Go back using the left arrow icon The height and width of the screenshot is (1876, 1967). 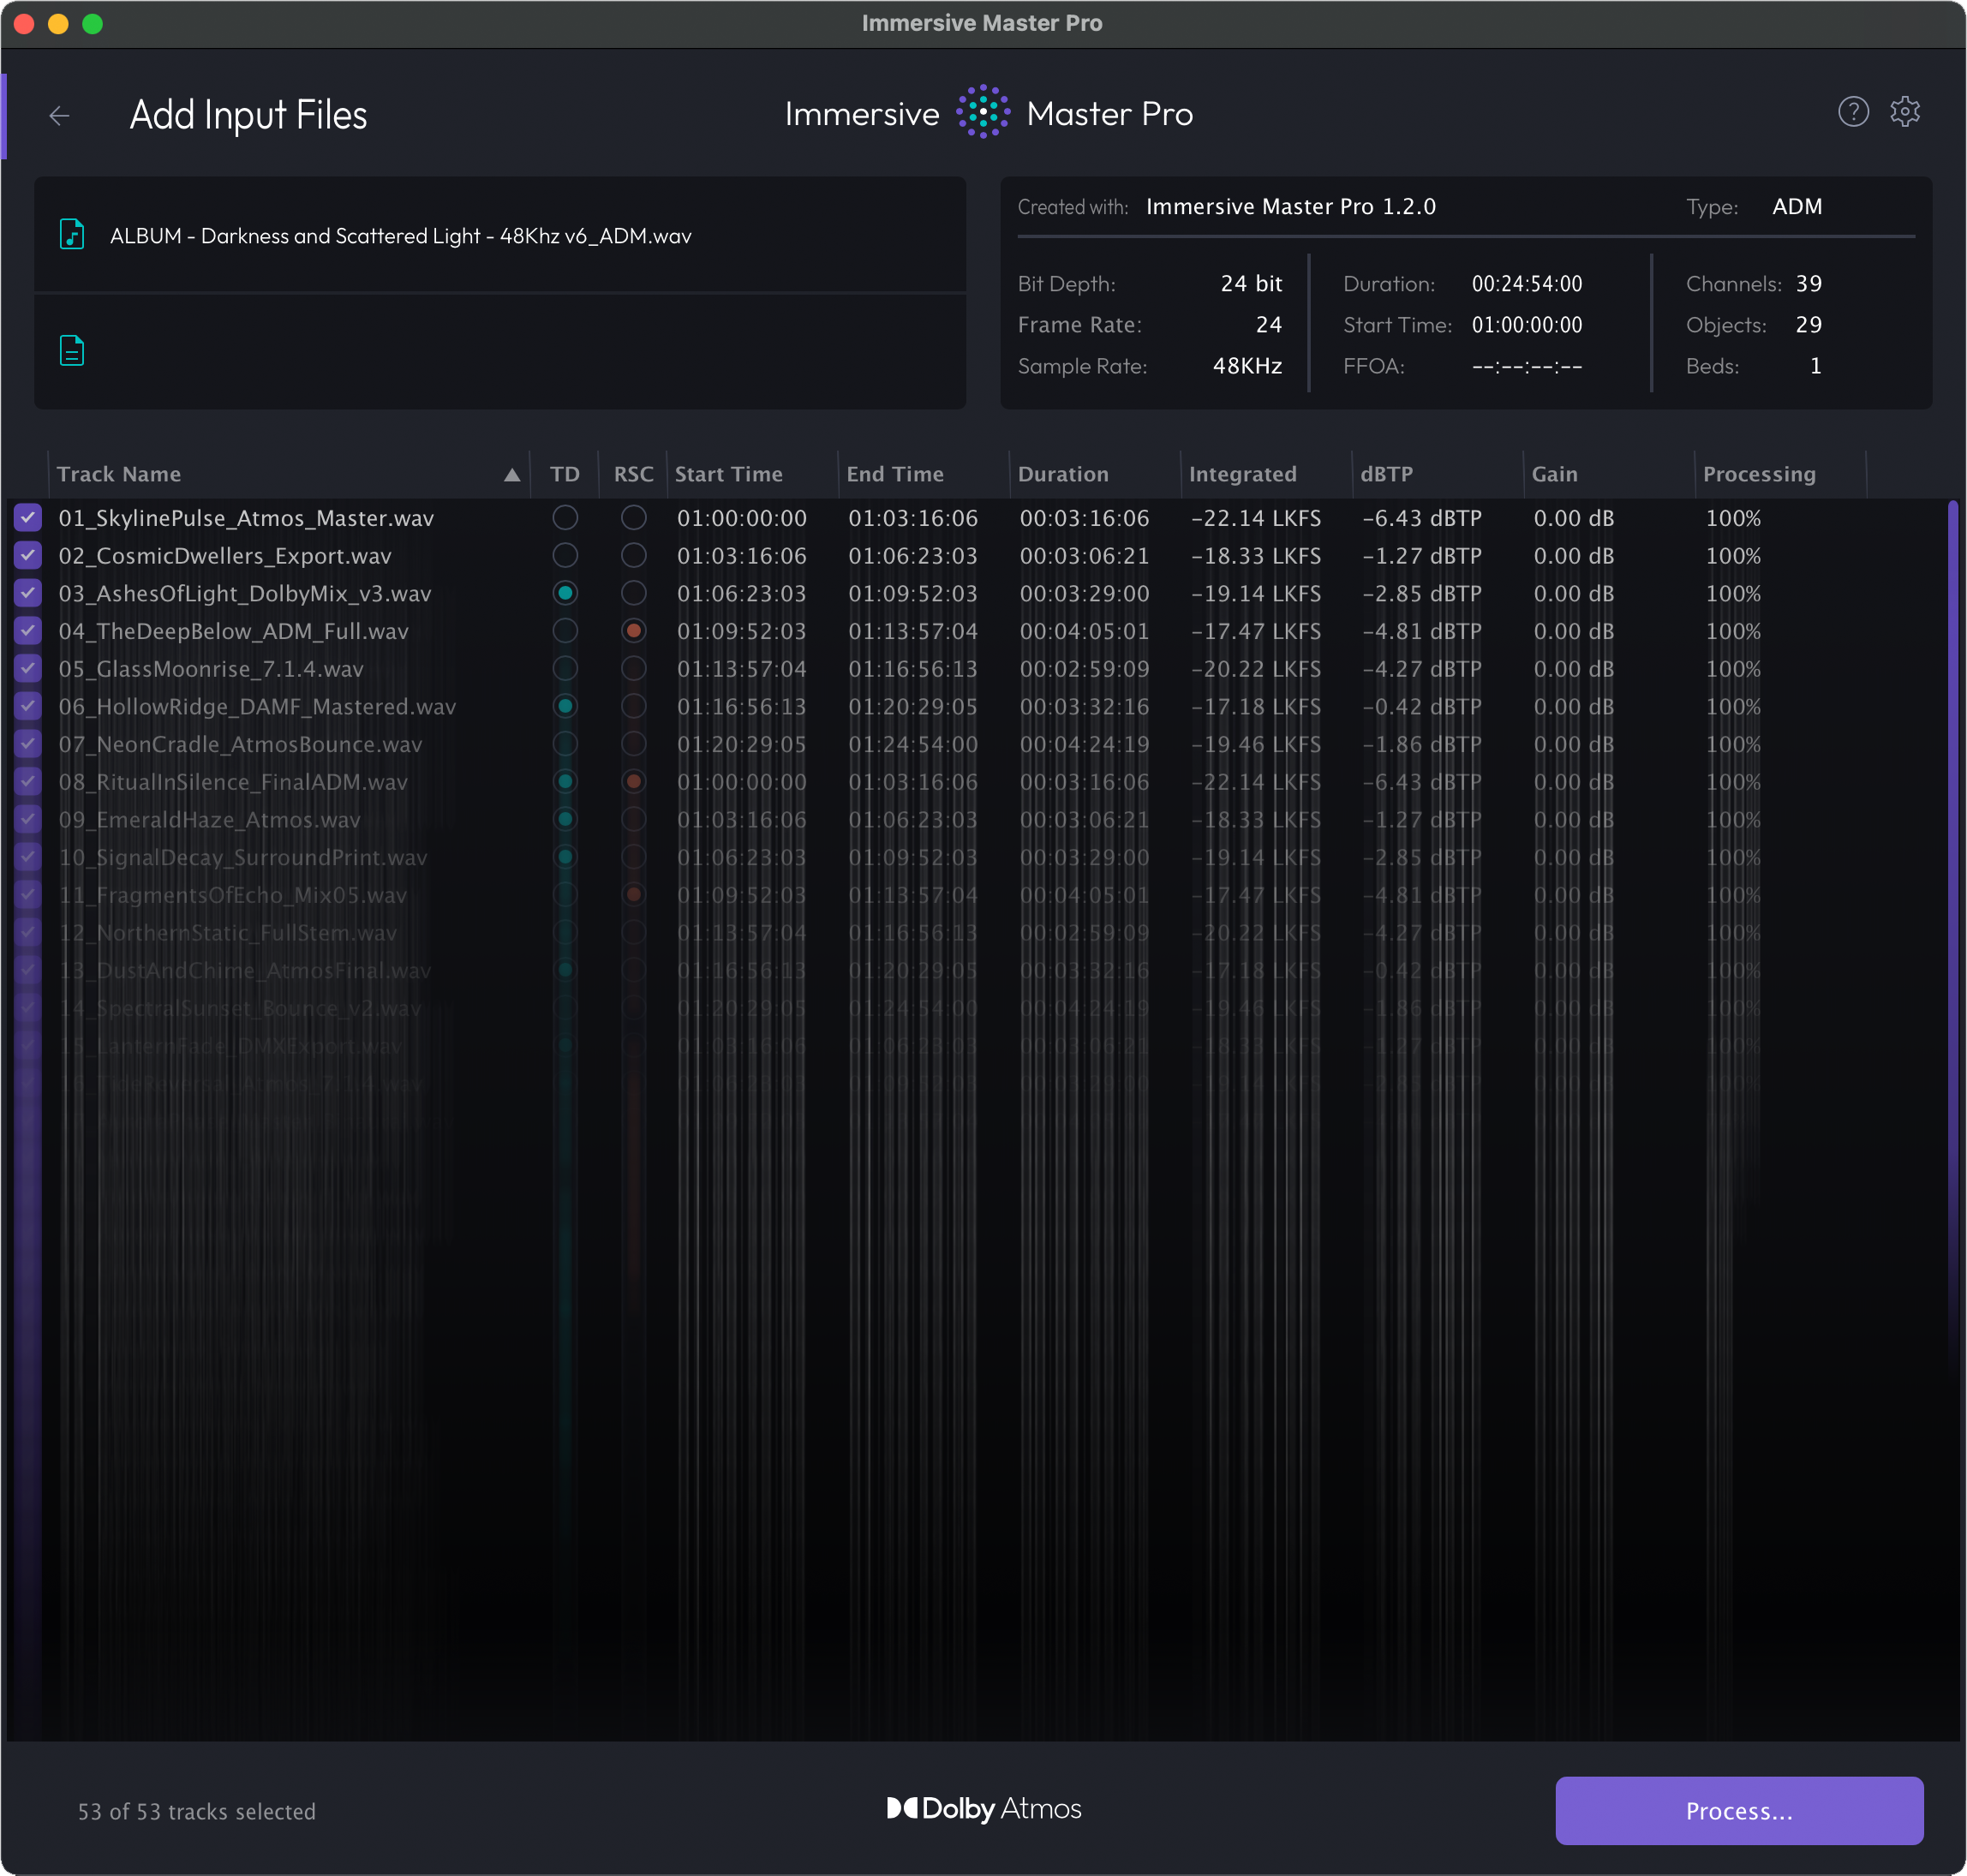coord(59,116)
